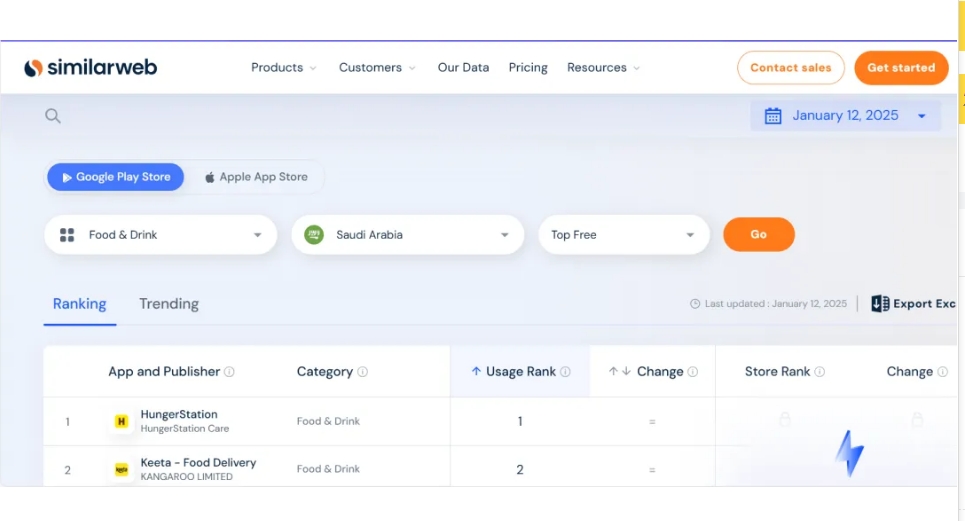Click the Keeta app icon
The width and height of the screenshot is (965, 521).
(121, 469)
